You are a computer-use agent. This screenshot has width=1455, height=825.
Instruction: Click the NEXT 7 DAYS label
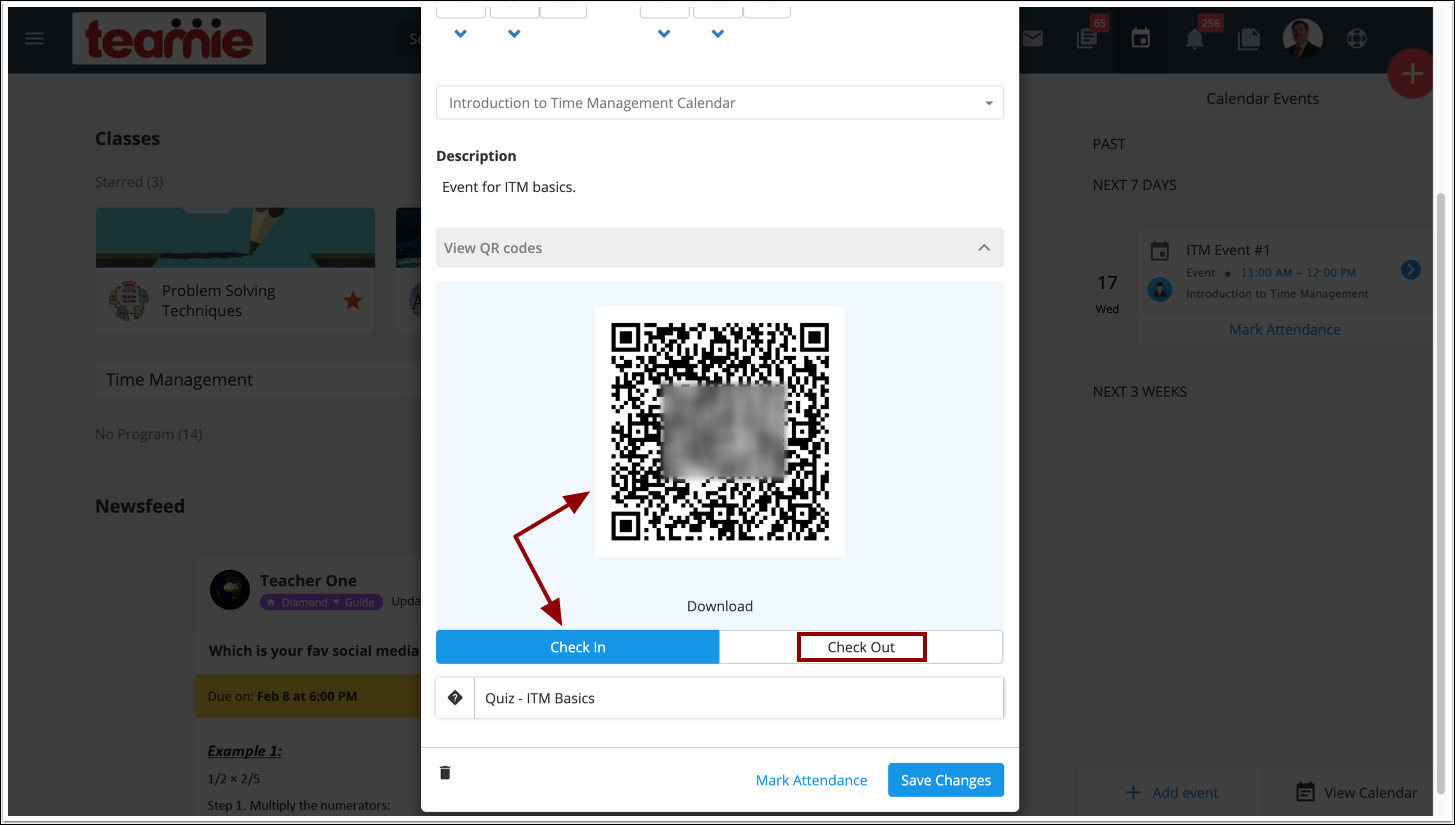coord(1135,185)
